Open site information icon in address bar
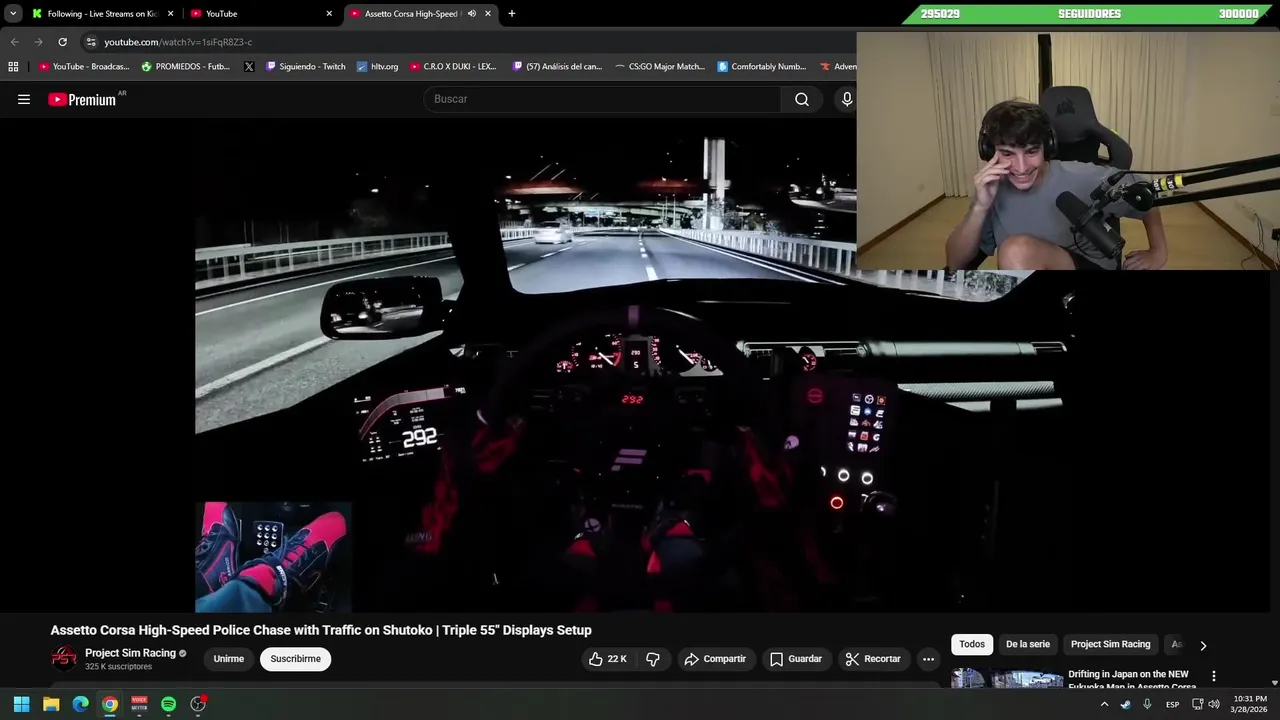 tap(91, 42)
